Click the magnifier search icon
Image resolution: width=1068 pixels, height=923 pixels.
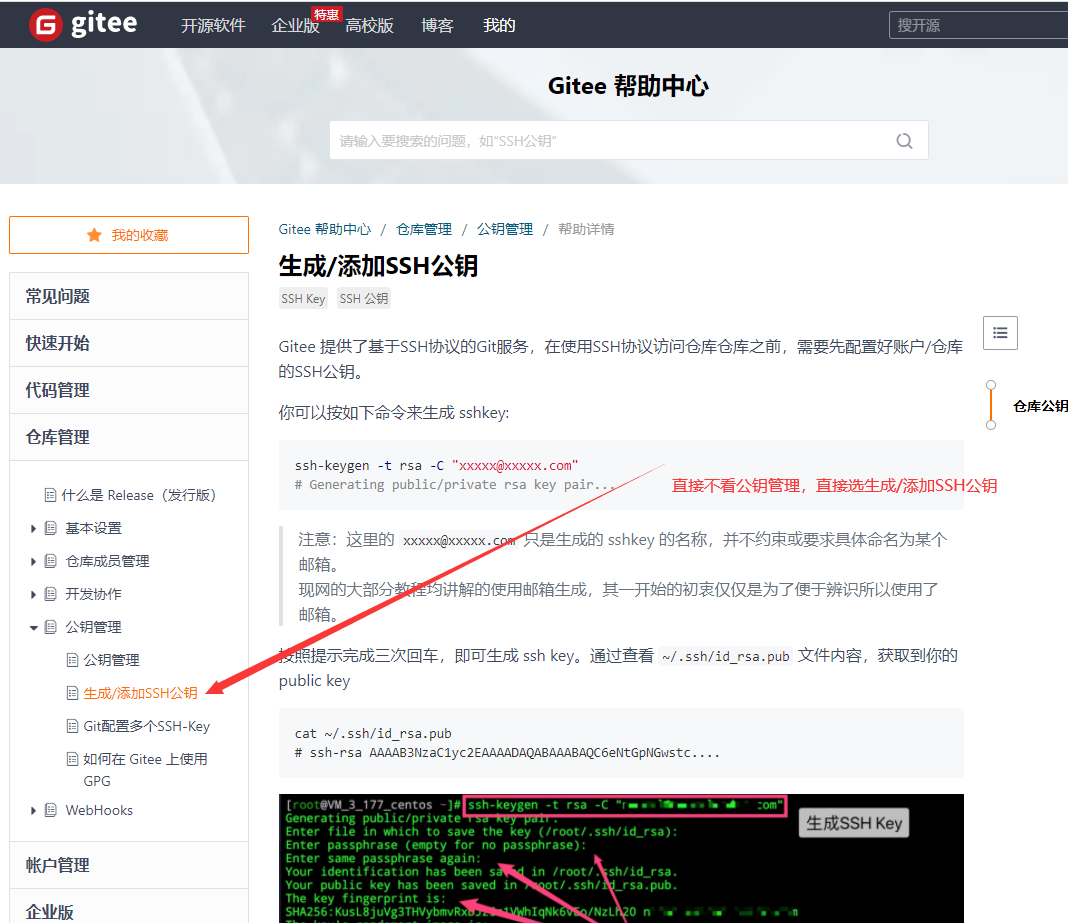pos(904,141)
